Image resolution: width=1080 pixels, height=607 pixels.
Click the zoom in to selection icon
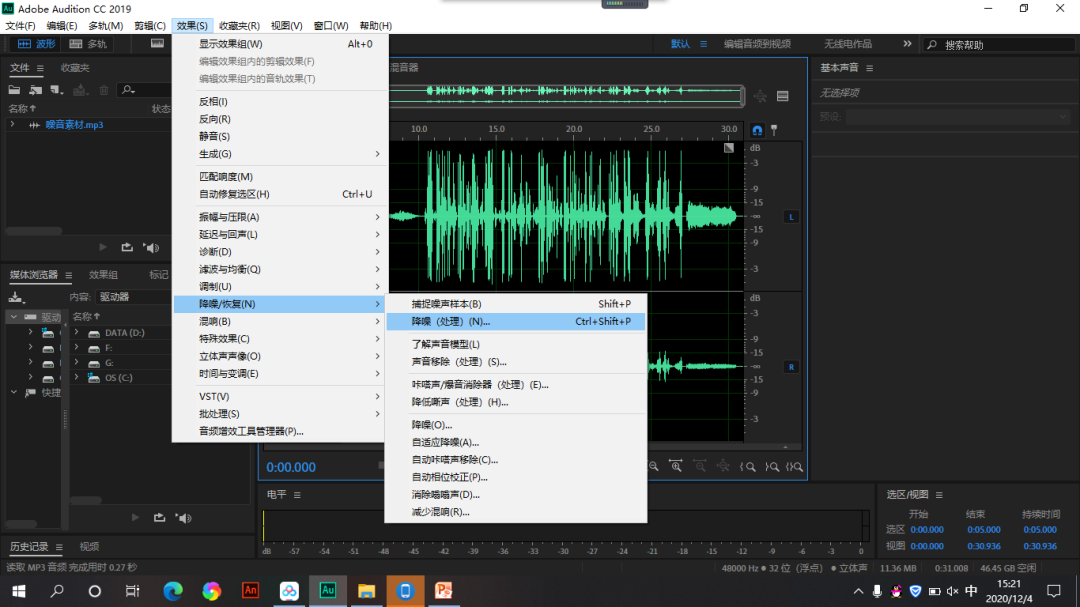pyautogui.click(x=676, y=466)
